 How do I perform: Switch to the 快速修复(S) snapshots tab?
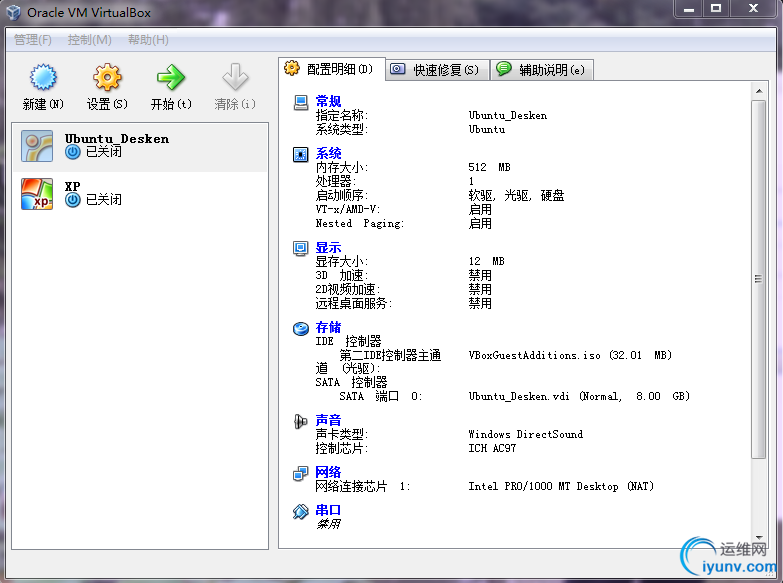(438, 69)
